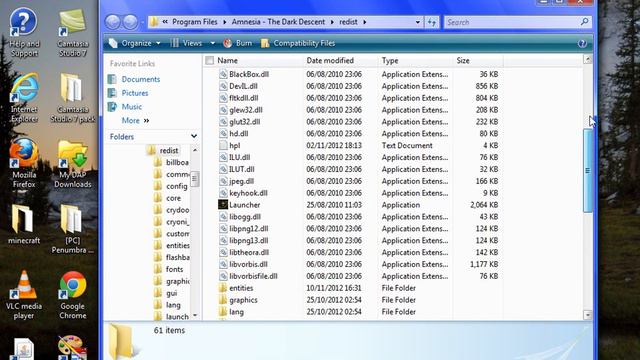Select the minecraft desktop folder

tap(24, 224)
